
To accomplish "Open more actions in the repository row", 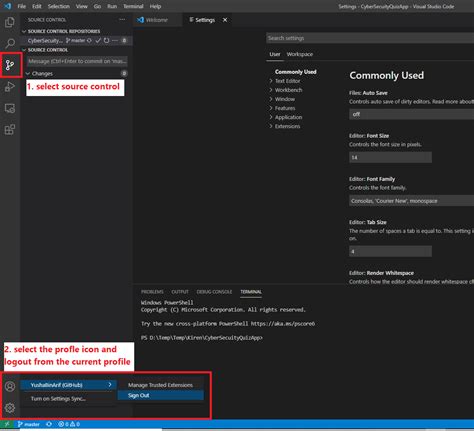I will [x=115, y=41].
